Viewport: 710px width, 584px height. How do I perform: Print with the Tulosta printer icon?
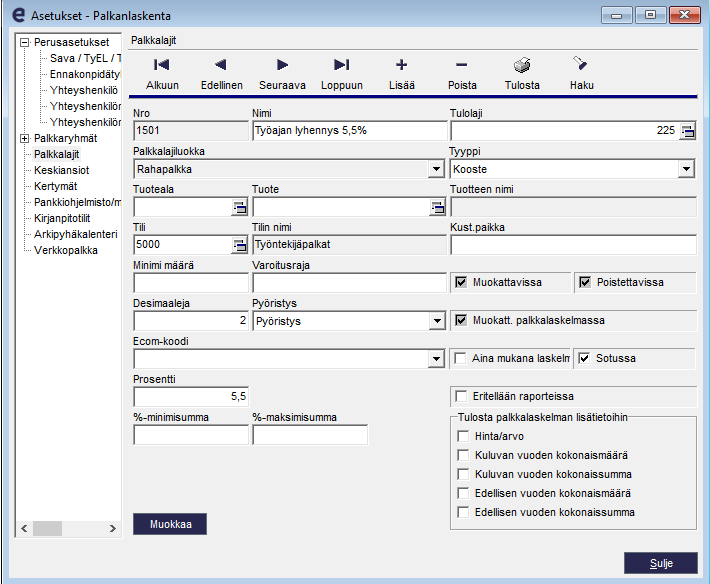tap(522, 65)
